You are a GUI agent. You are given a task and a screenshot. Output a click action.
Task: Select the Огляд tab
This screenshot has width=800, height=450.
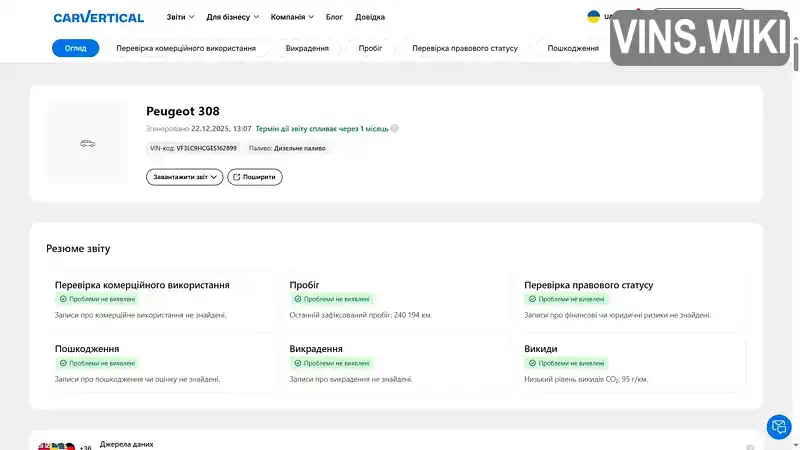click(76, 48)
